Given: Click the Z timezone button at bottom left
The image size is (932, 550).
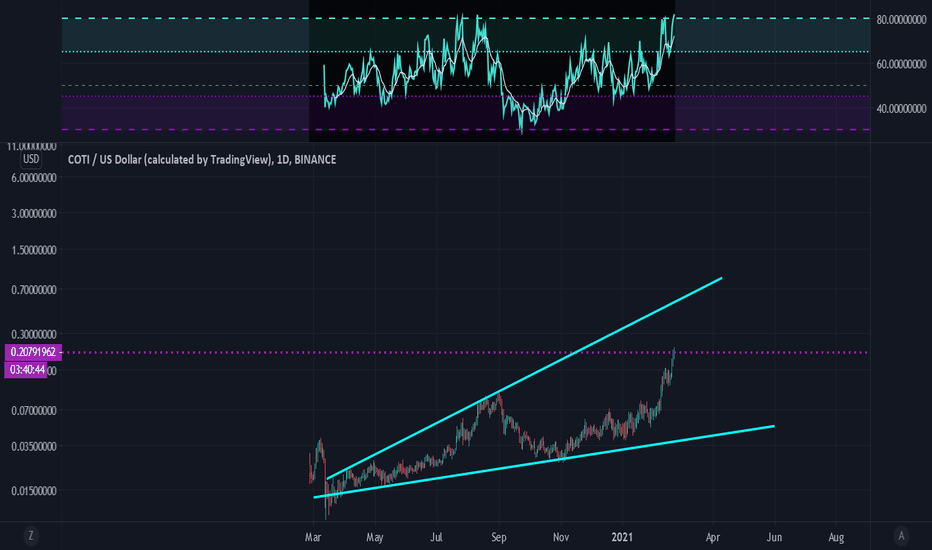Looking at the screenshot, I should click(x=31, y=536).
